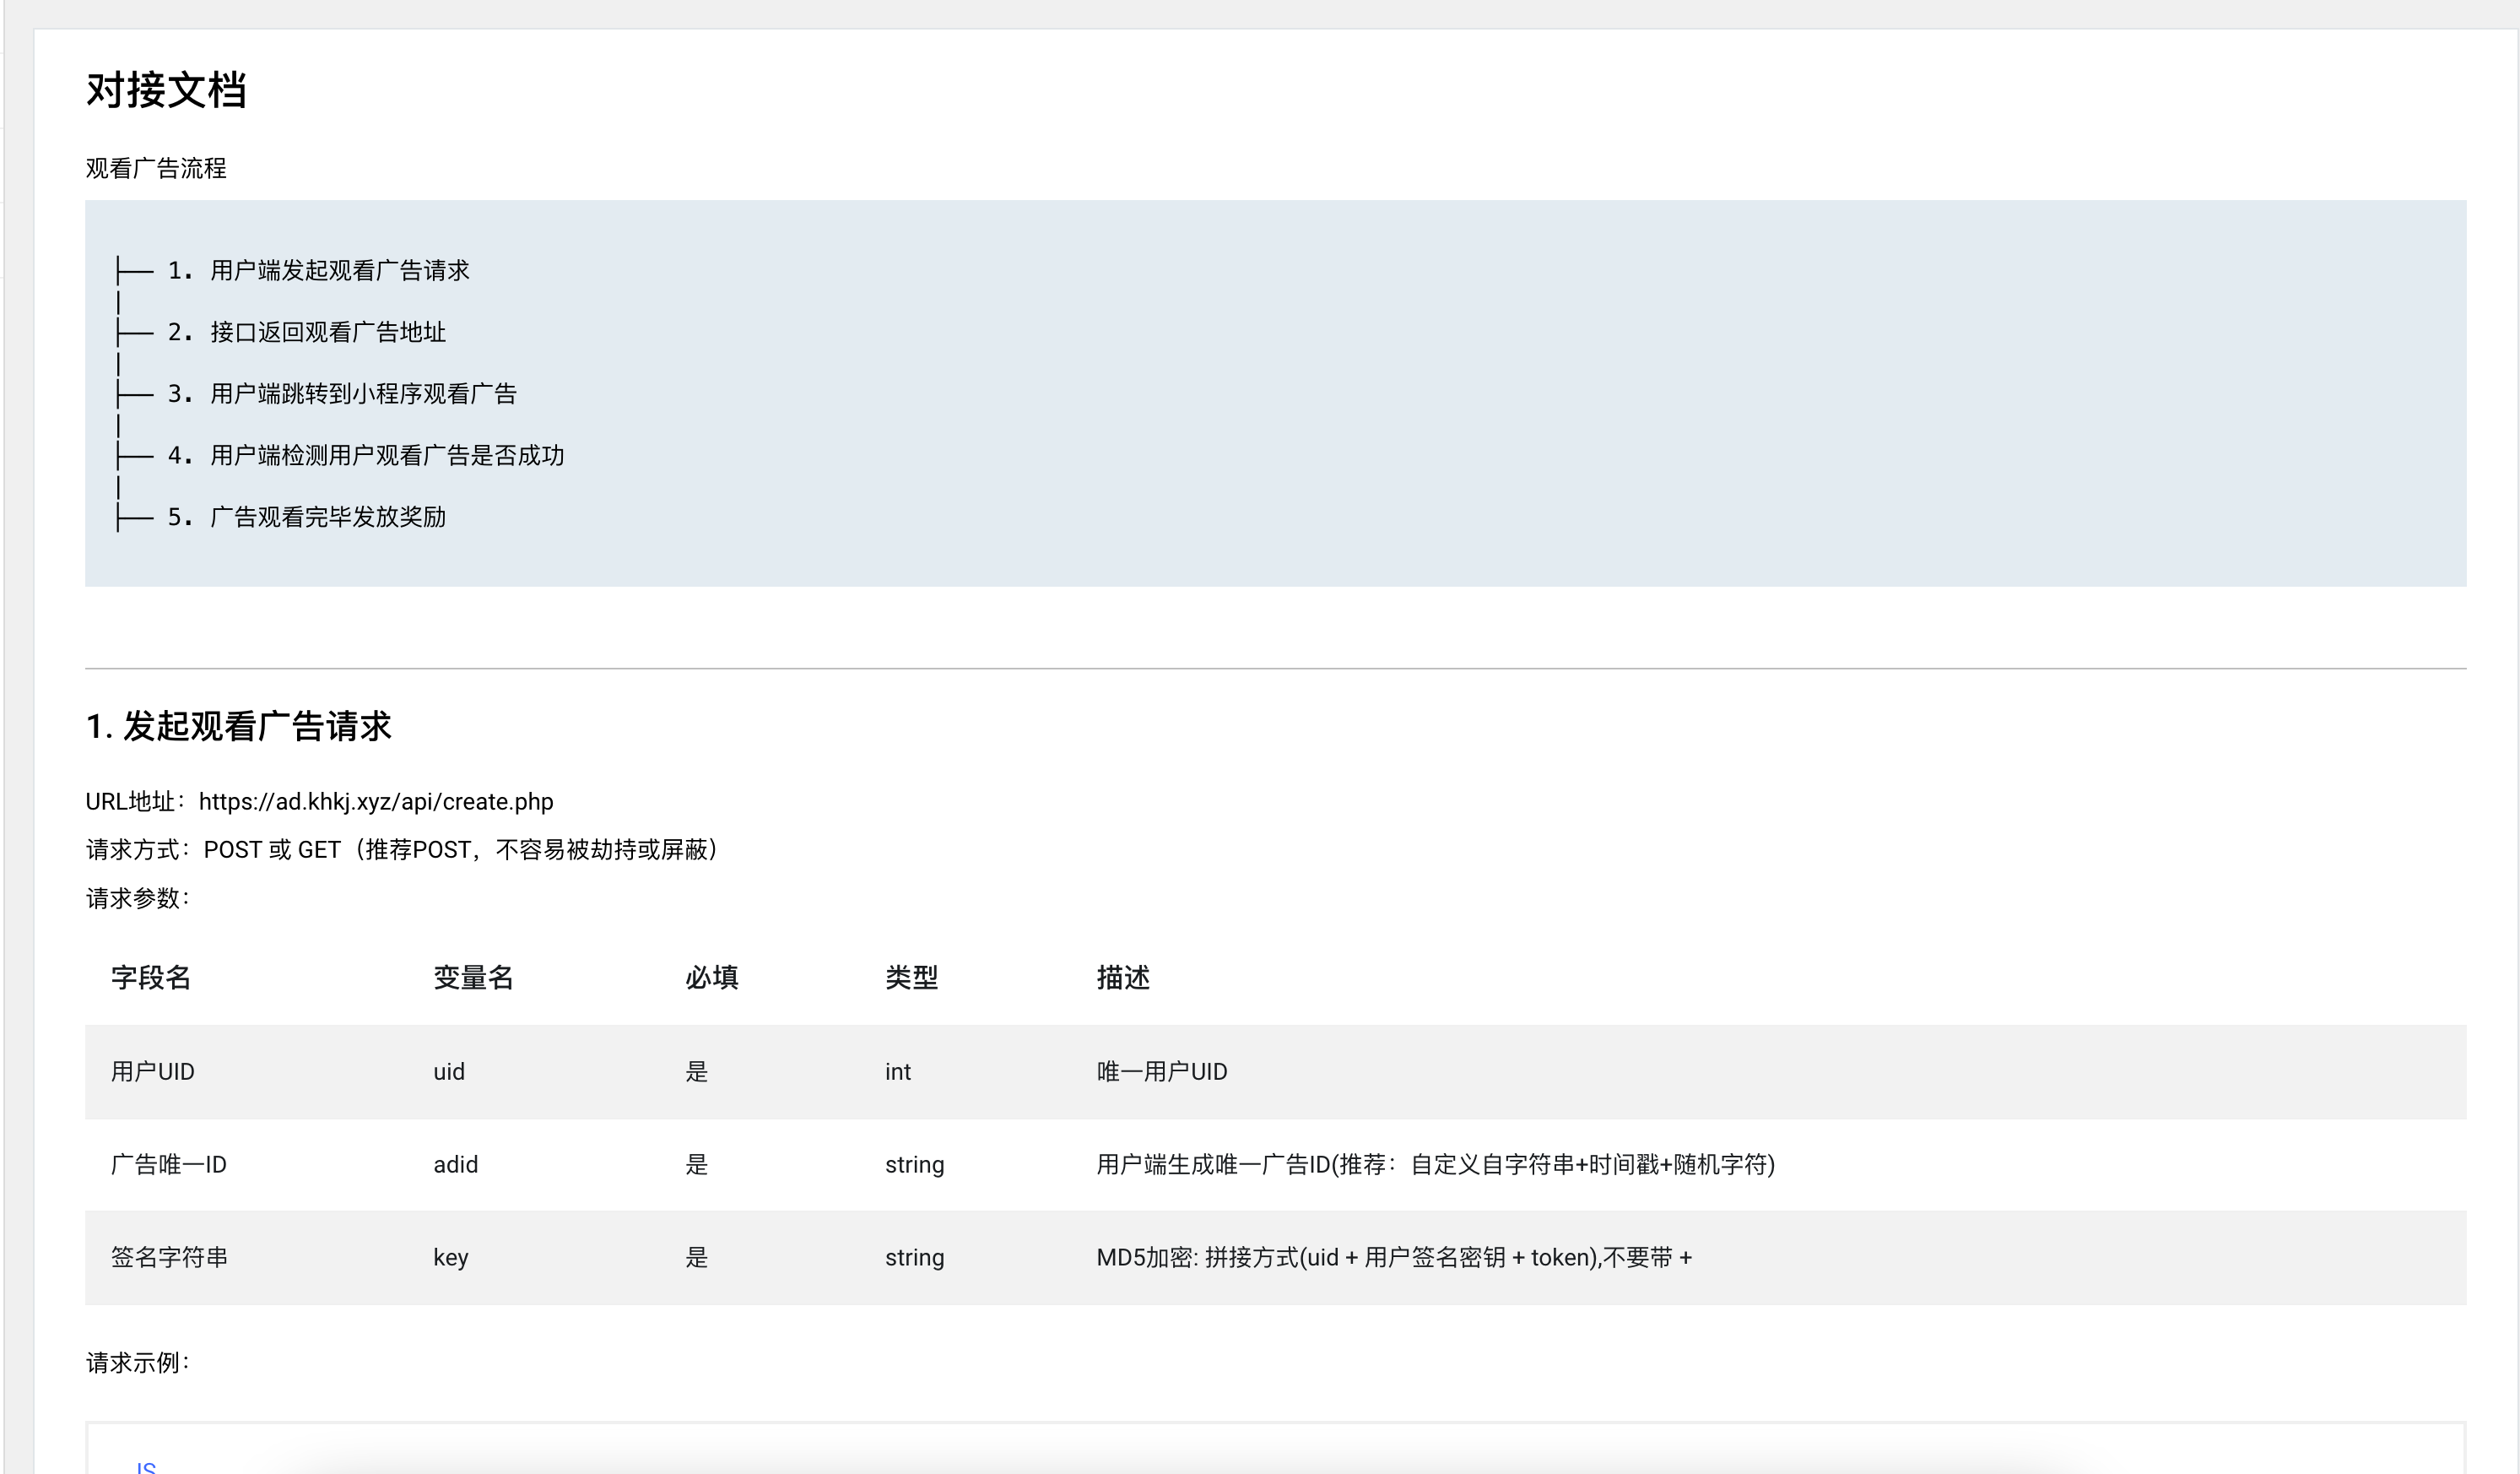Click the 对接文档 page title
This screenshot has width=2520, height=1474.
point(166,91)
